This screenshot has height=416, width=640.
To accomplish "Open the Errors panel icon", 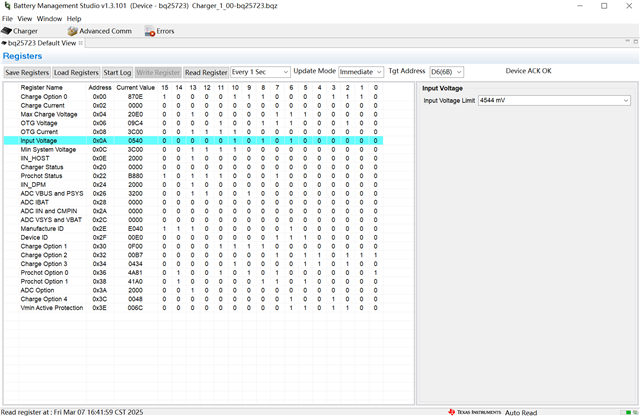I will [x=160, y=31].
